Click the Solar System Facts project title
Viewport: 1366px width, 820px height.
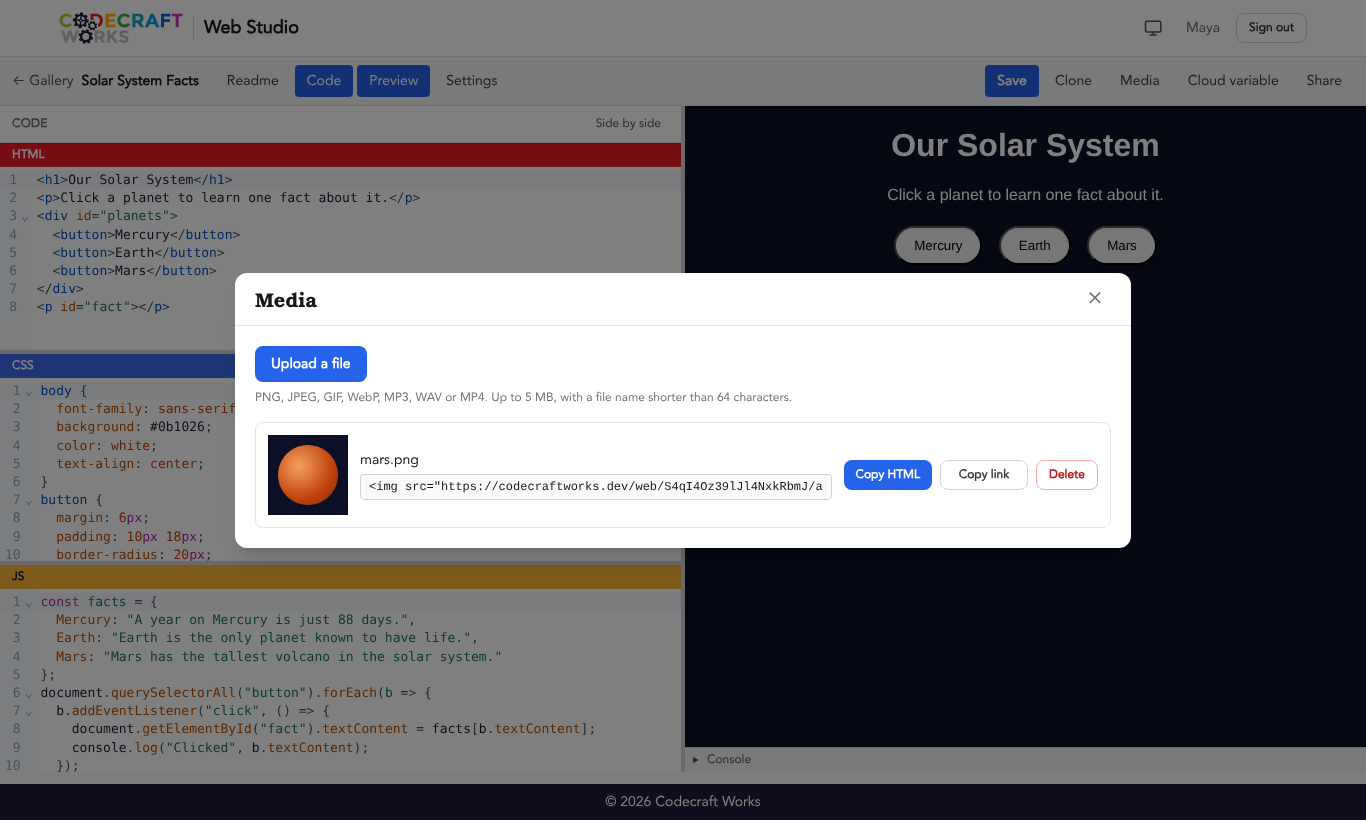coord(140,80)
